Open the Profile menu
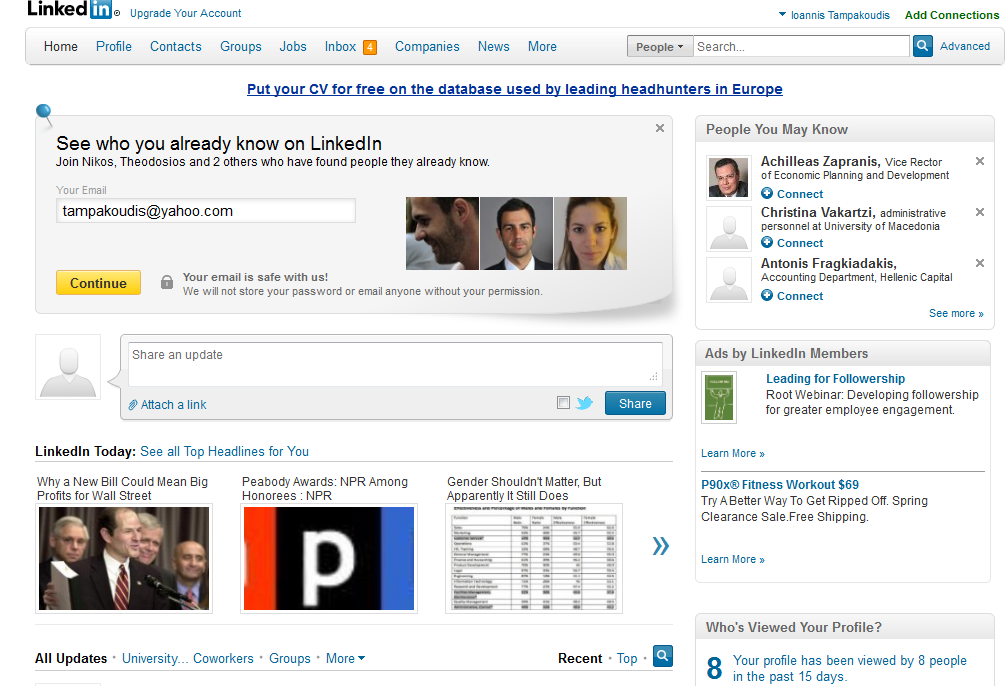The height and width of the screenshot is (686, 1007). coord(114,46)
